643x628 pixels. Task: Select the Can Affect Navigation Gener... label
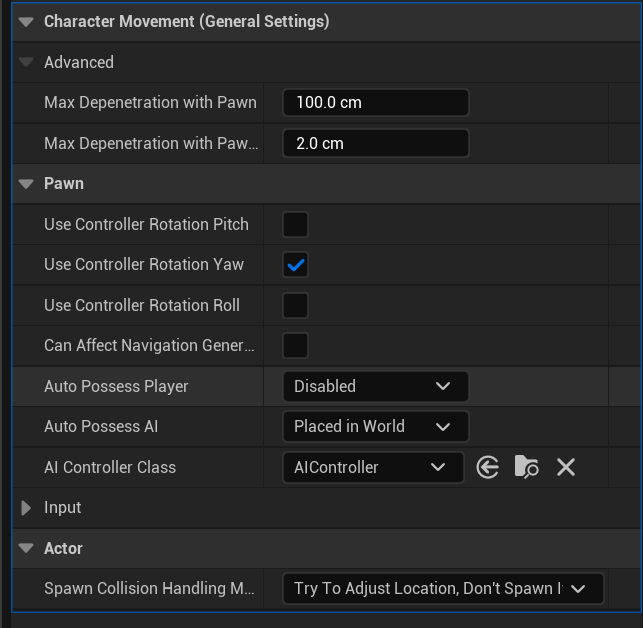149,345
